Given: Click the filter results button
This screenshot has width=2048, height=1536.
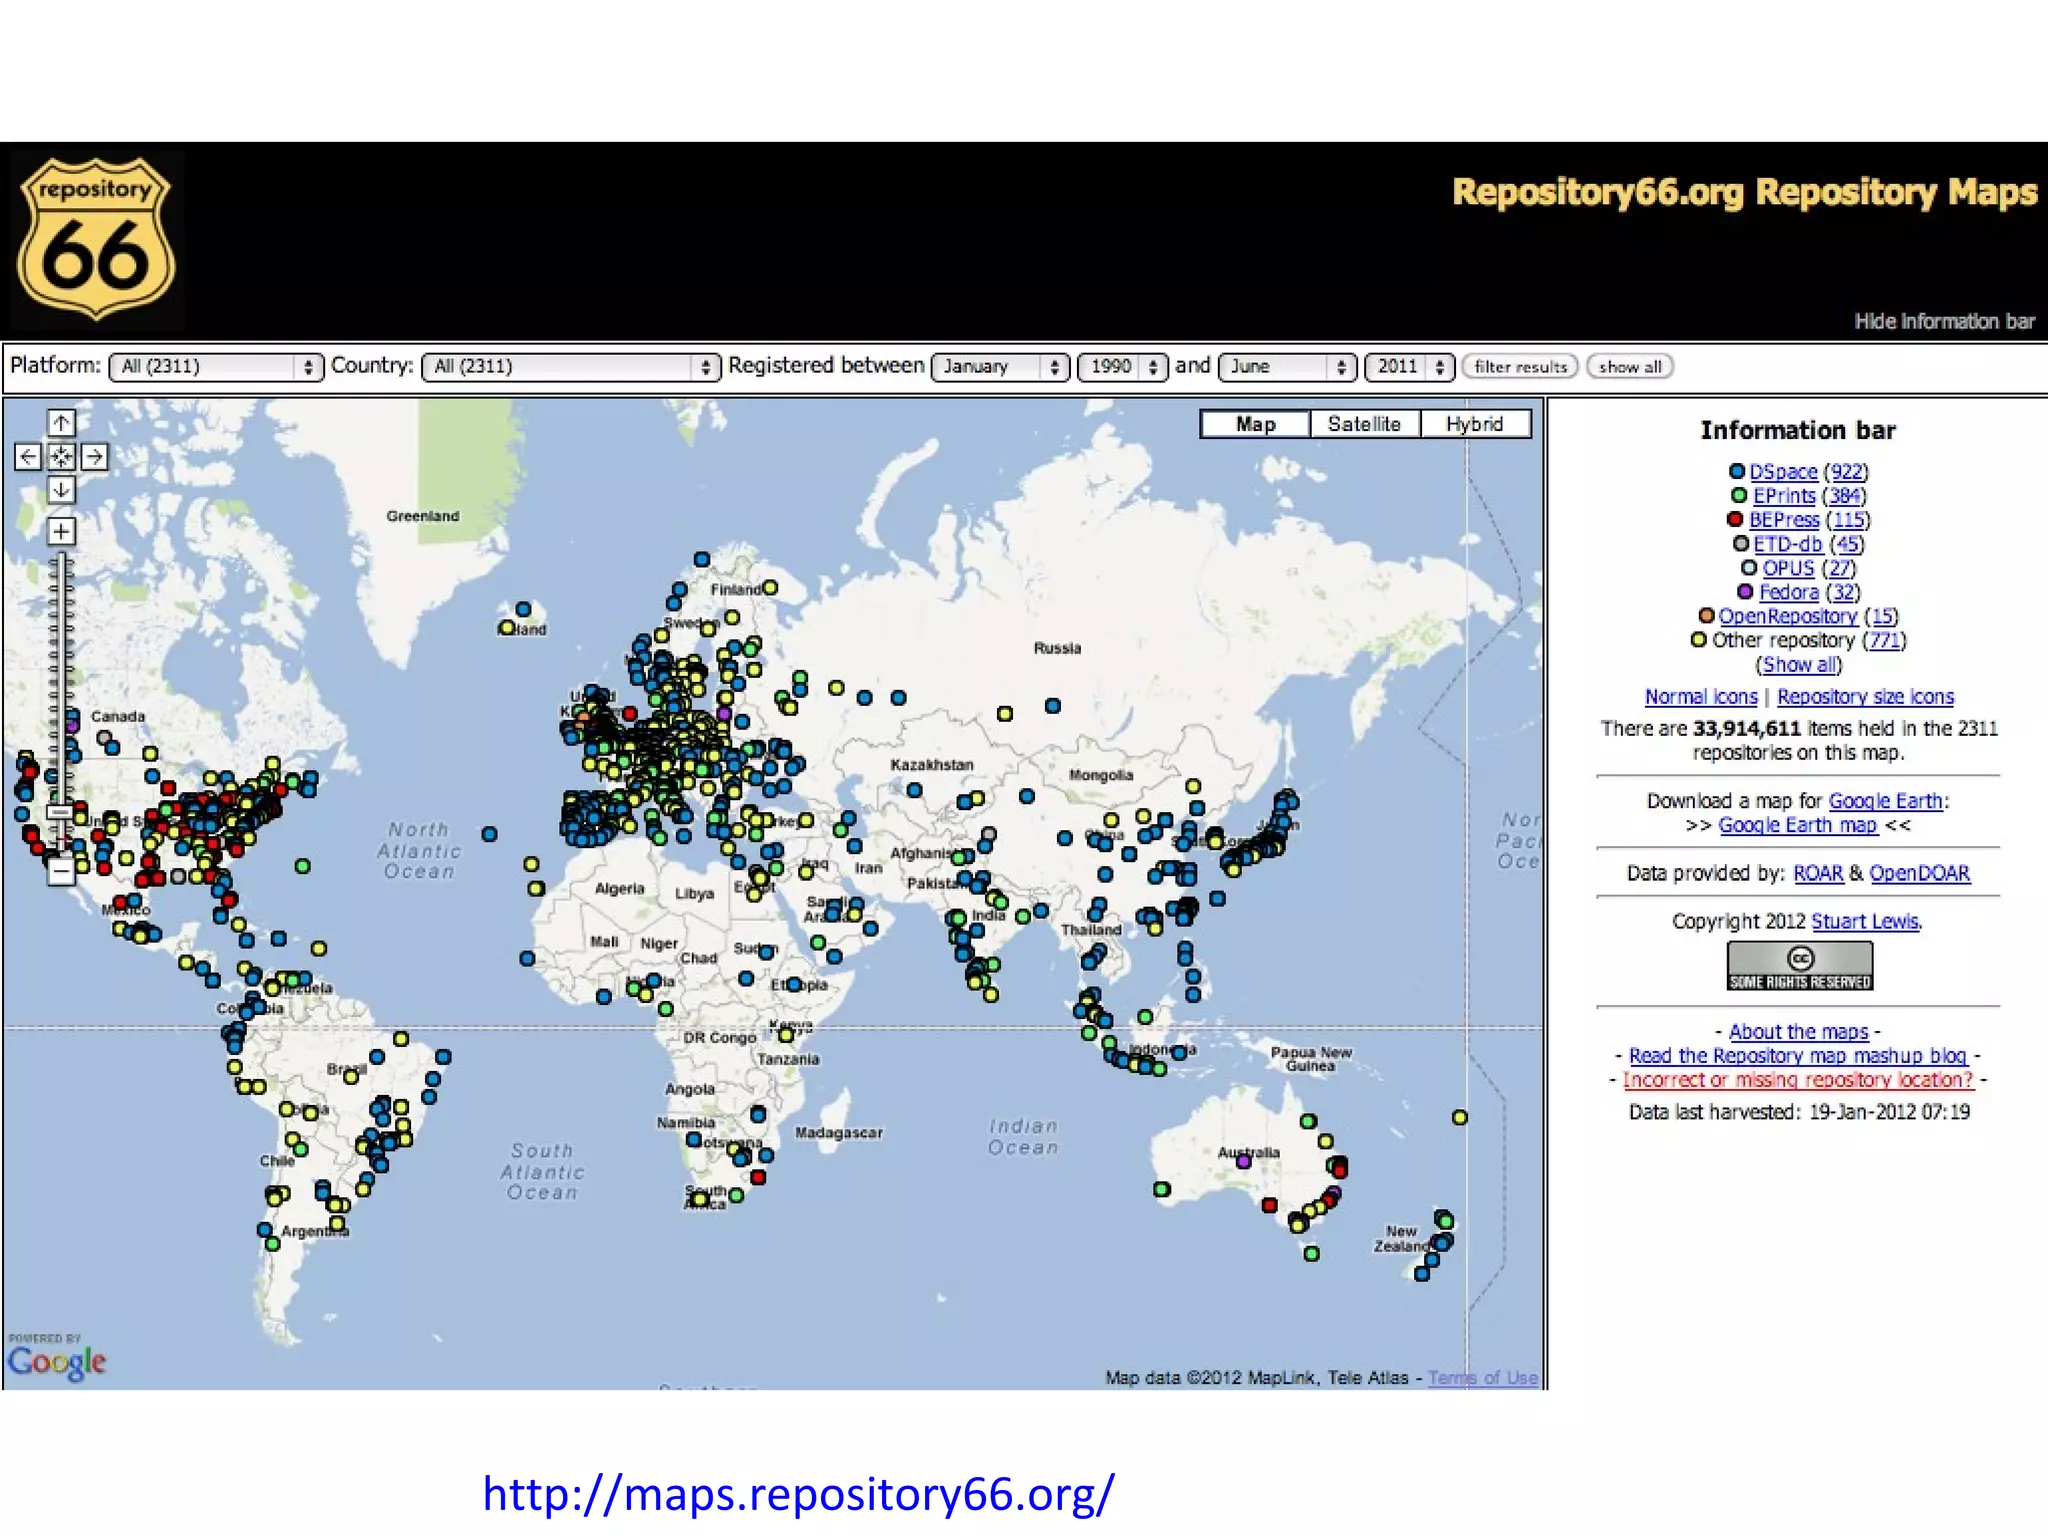Looking at the screenshot, I should (1520, 367).
